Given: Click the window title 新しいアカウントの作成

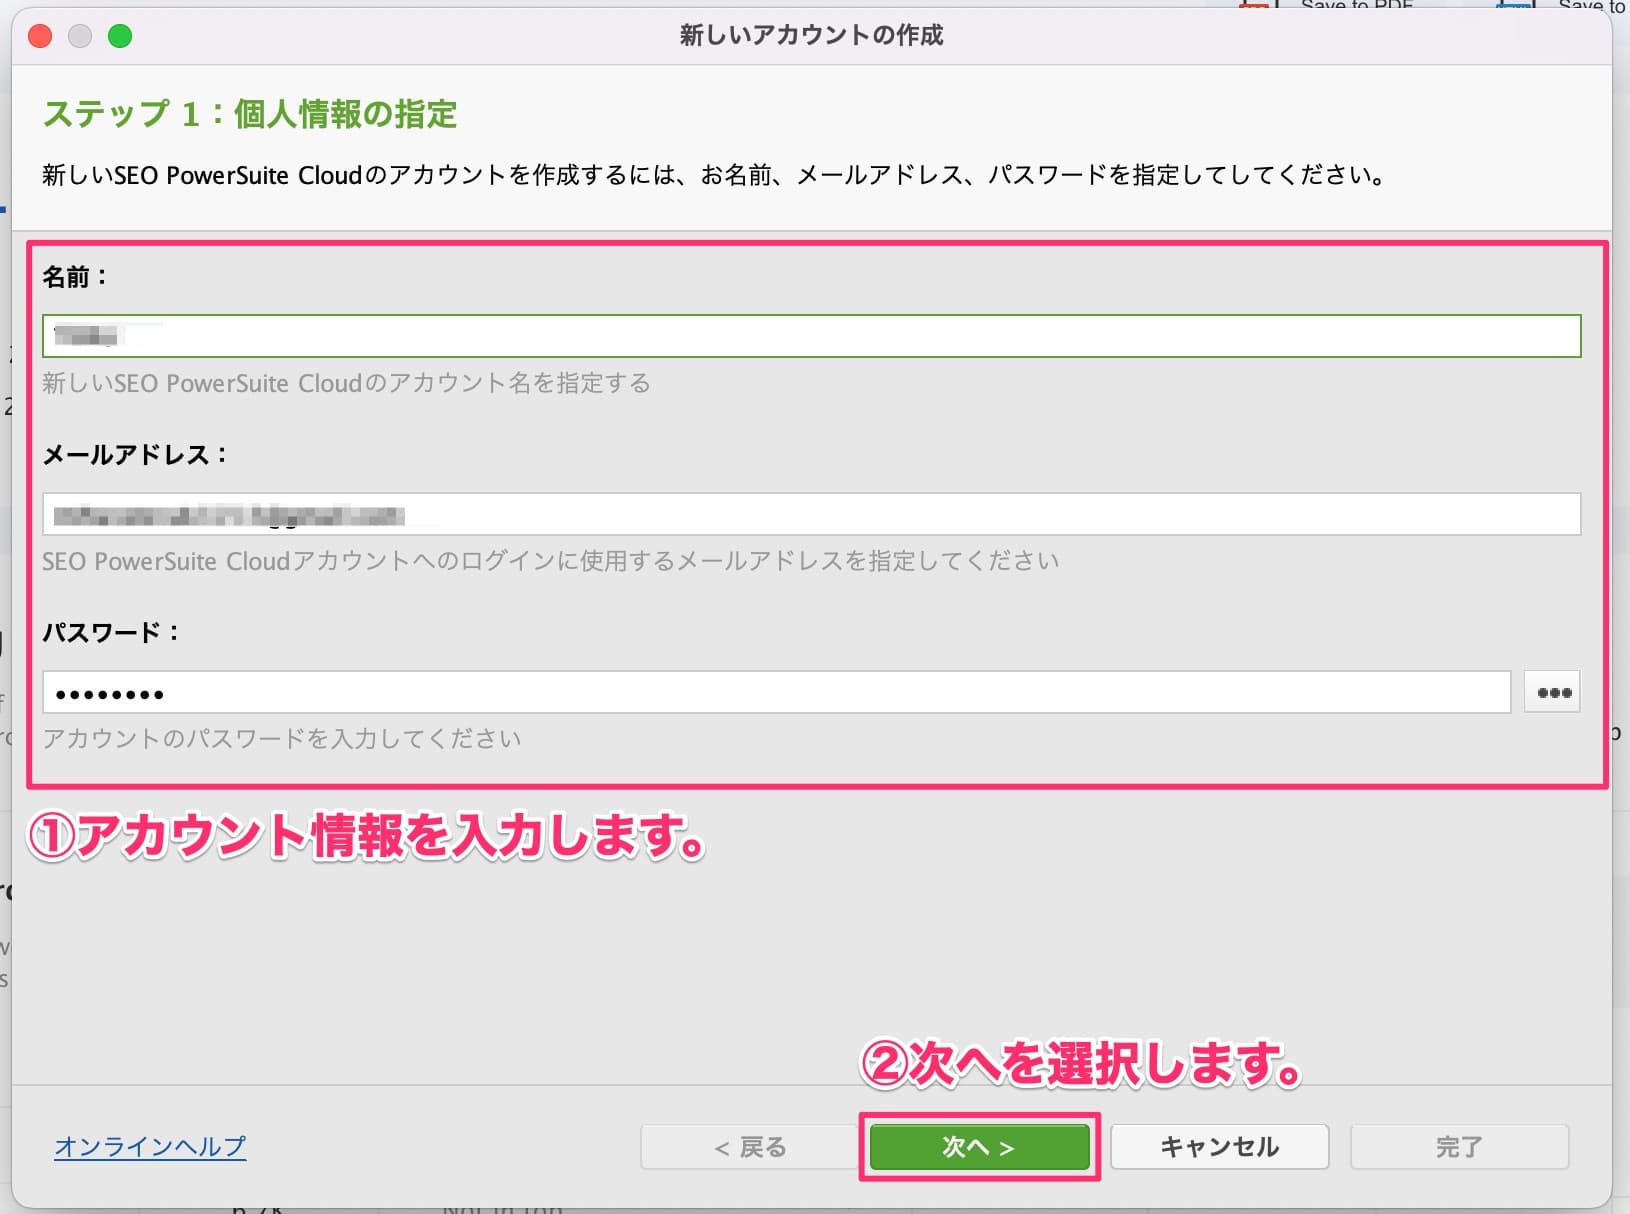Looking at the screenshot, I should [811, 36].
